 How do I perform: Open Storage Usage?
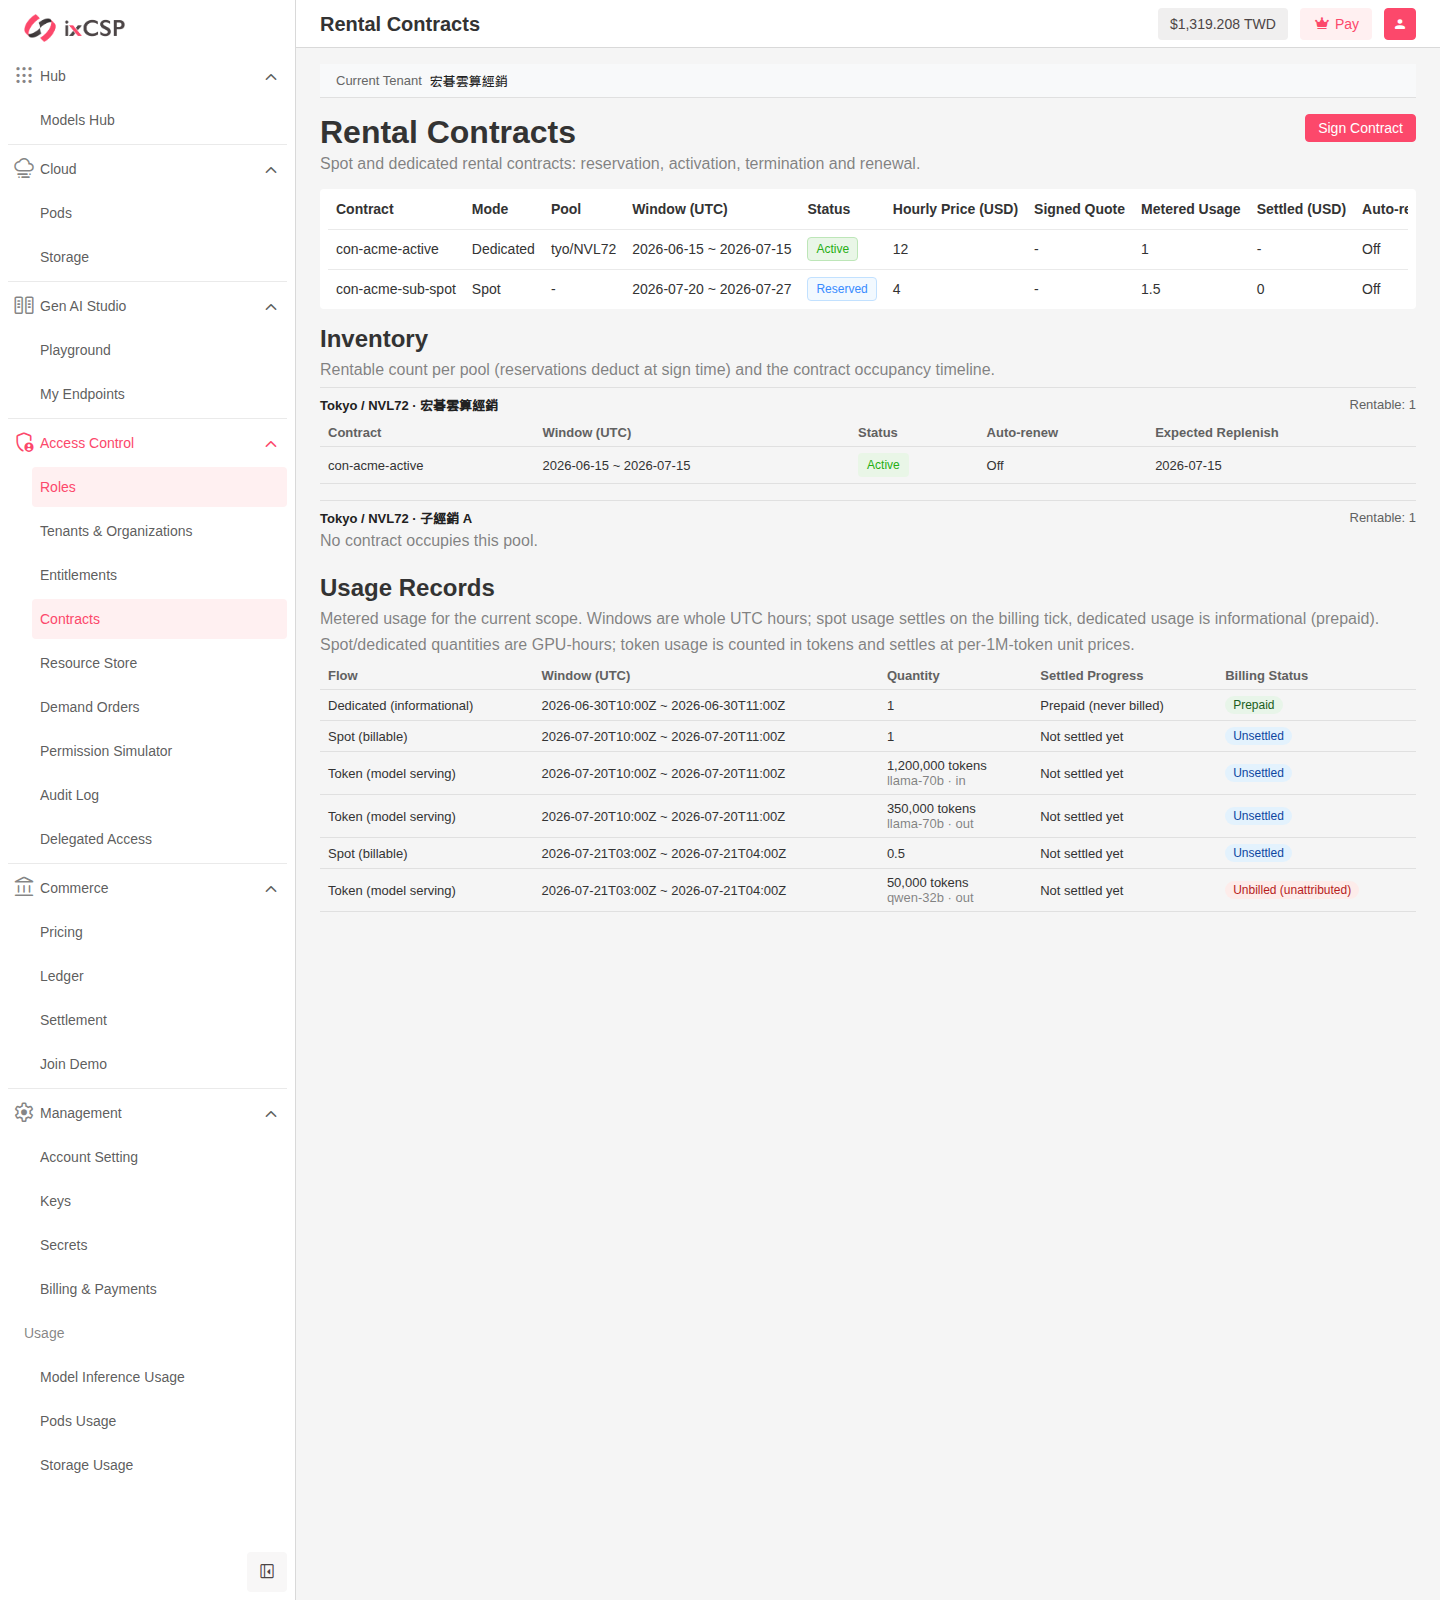(159, 1465)
